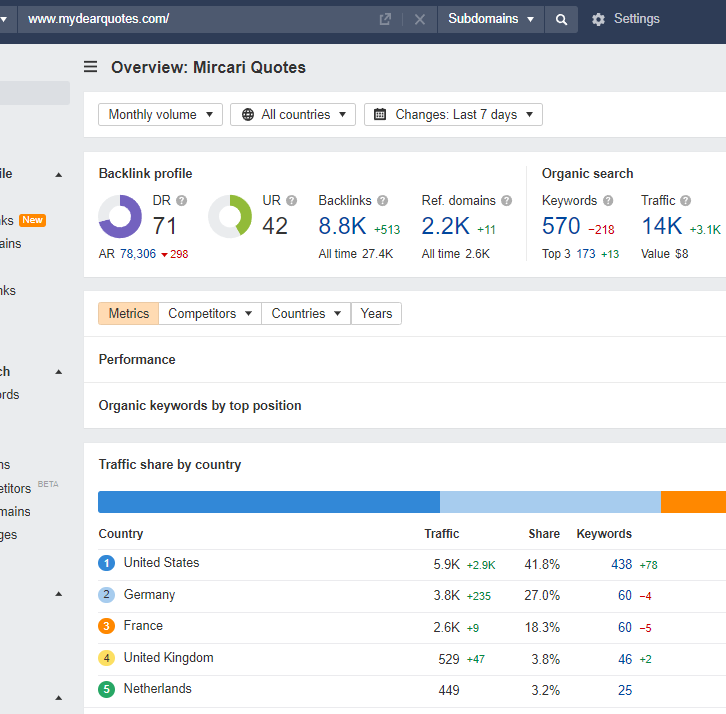Clear the URL field with X icon
Viewport: 726px width, 714px height.
419,19
